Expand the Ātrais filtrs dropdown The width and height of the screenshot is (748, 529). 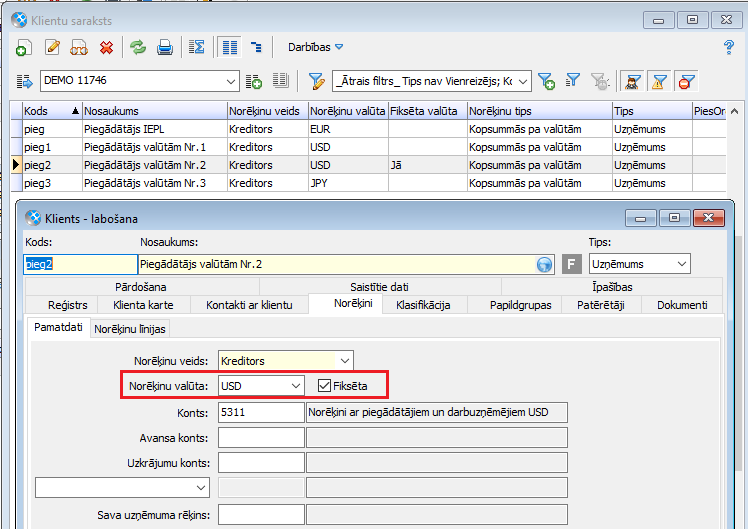(x=523, y=82)
